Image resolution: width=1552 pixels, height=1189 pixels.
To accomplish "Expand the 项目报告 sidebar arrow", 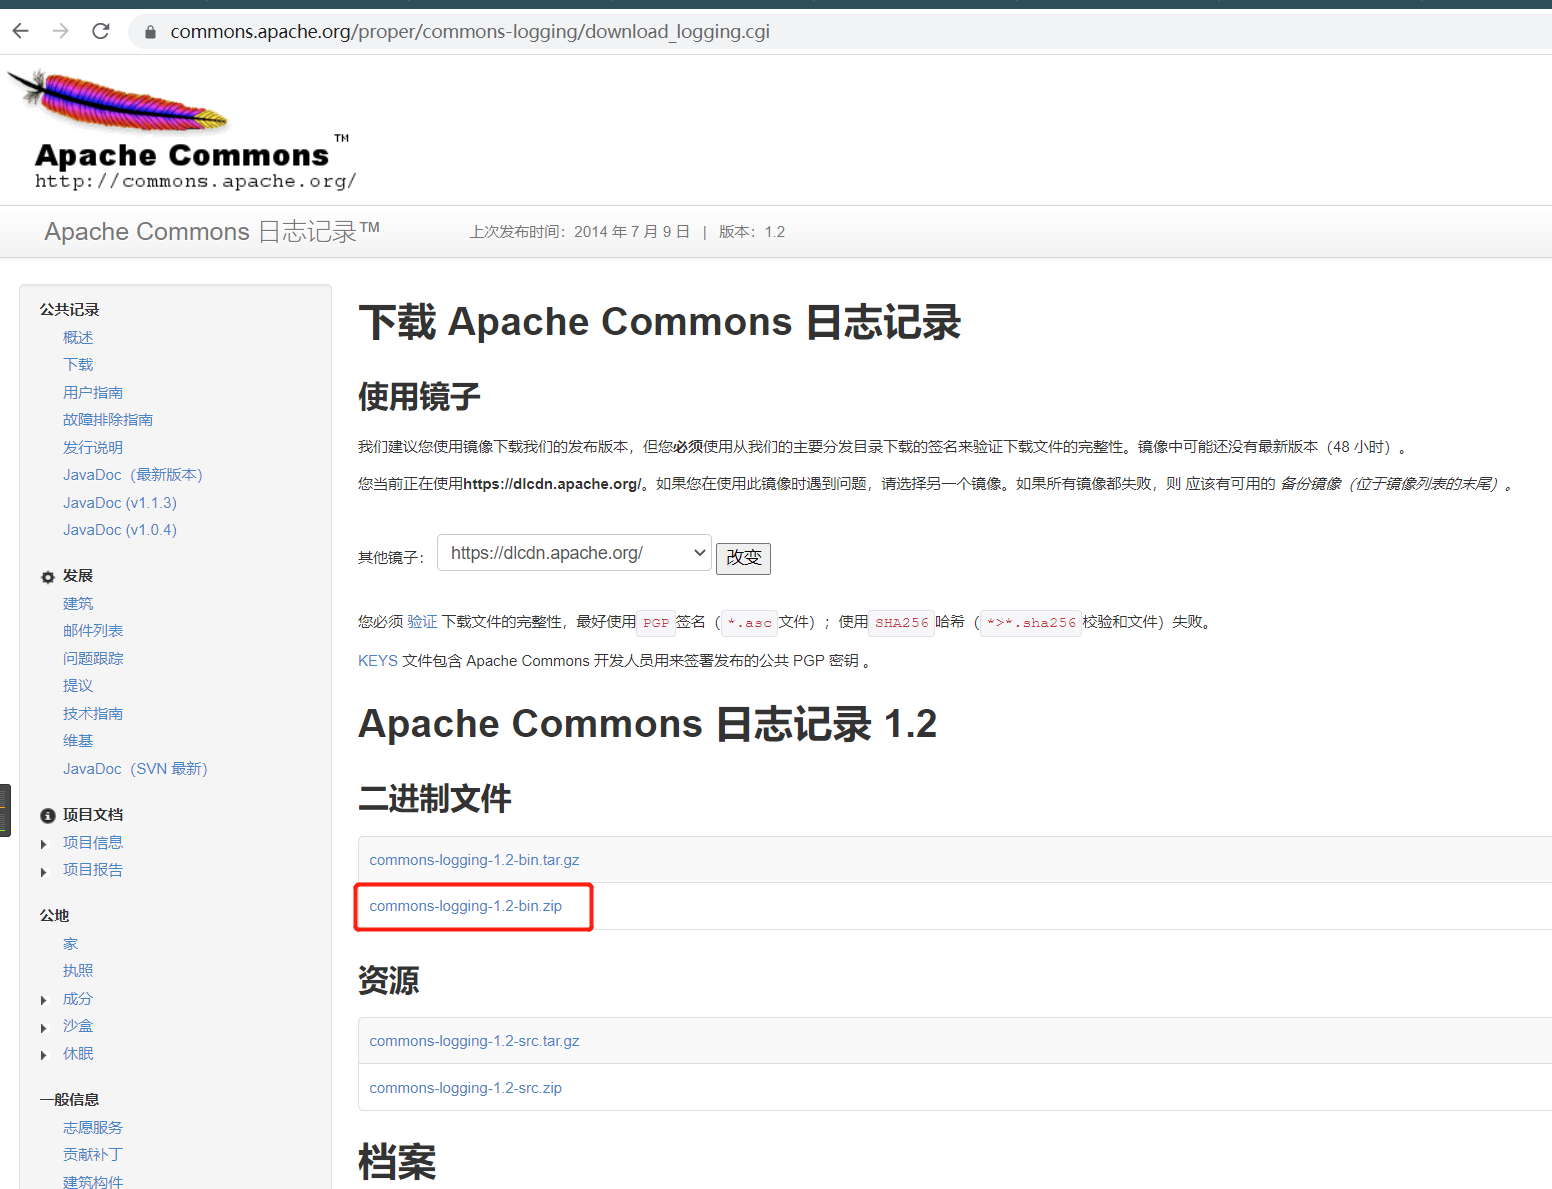I will point(44,872).
